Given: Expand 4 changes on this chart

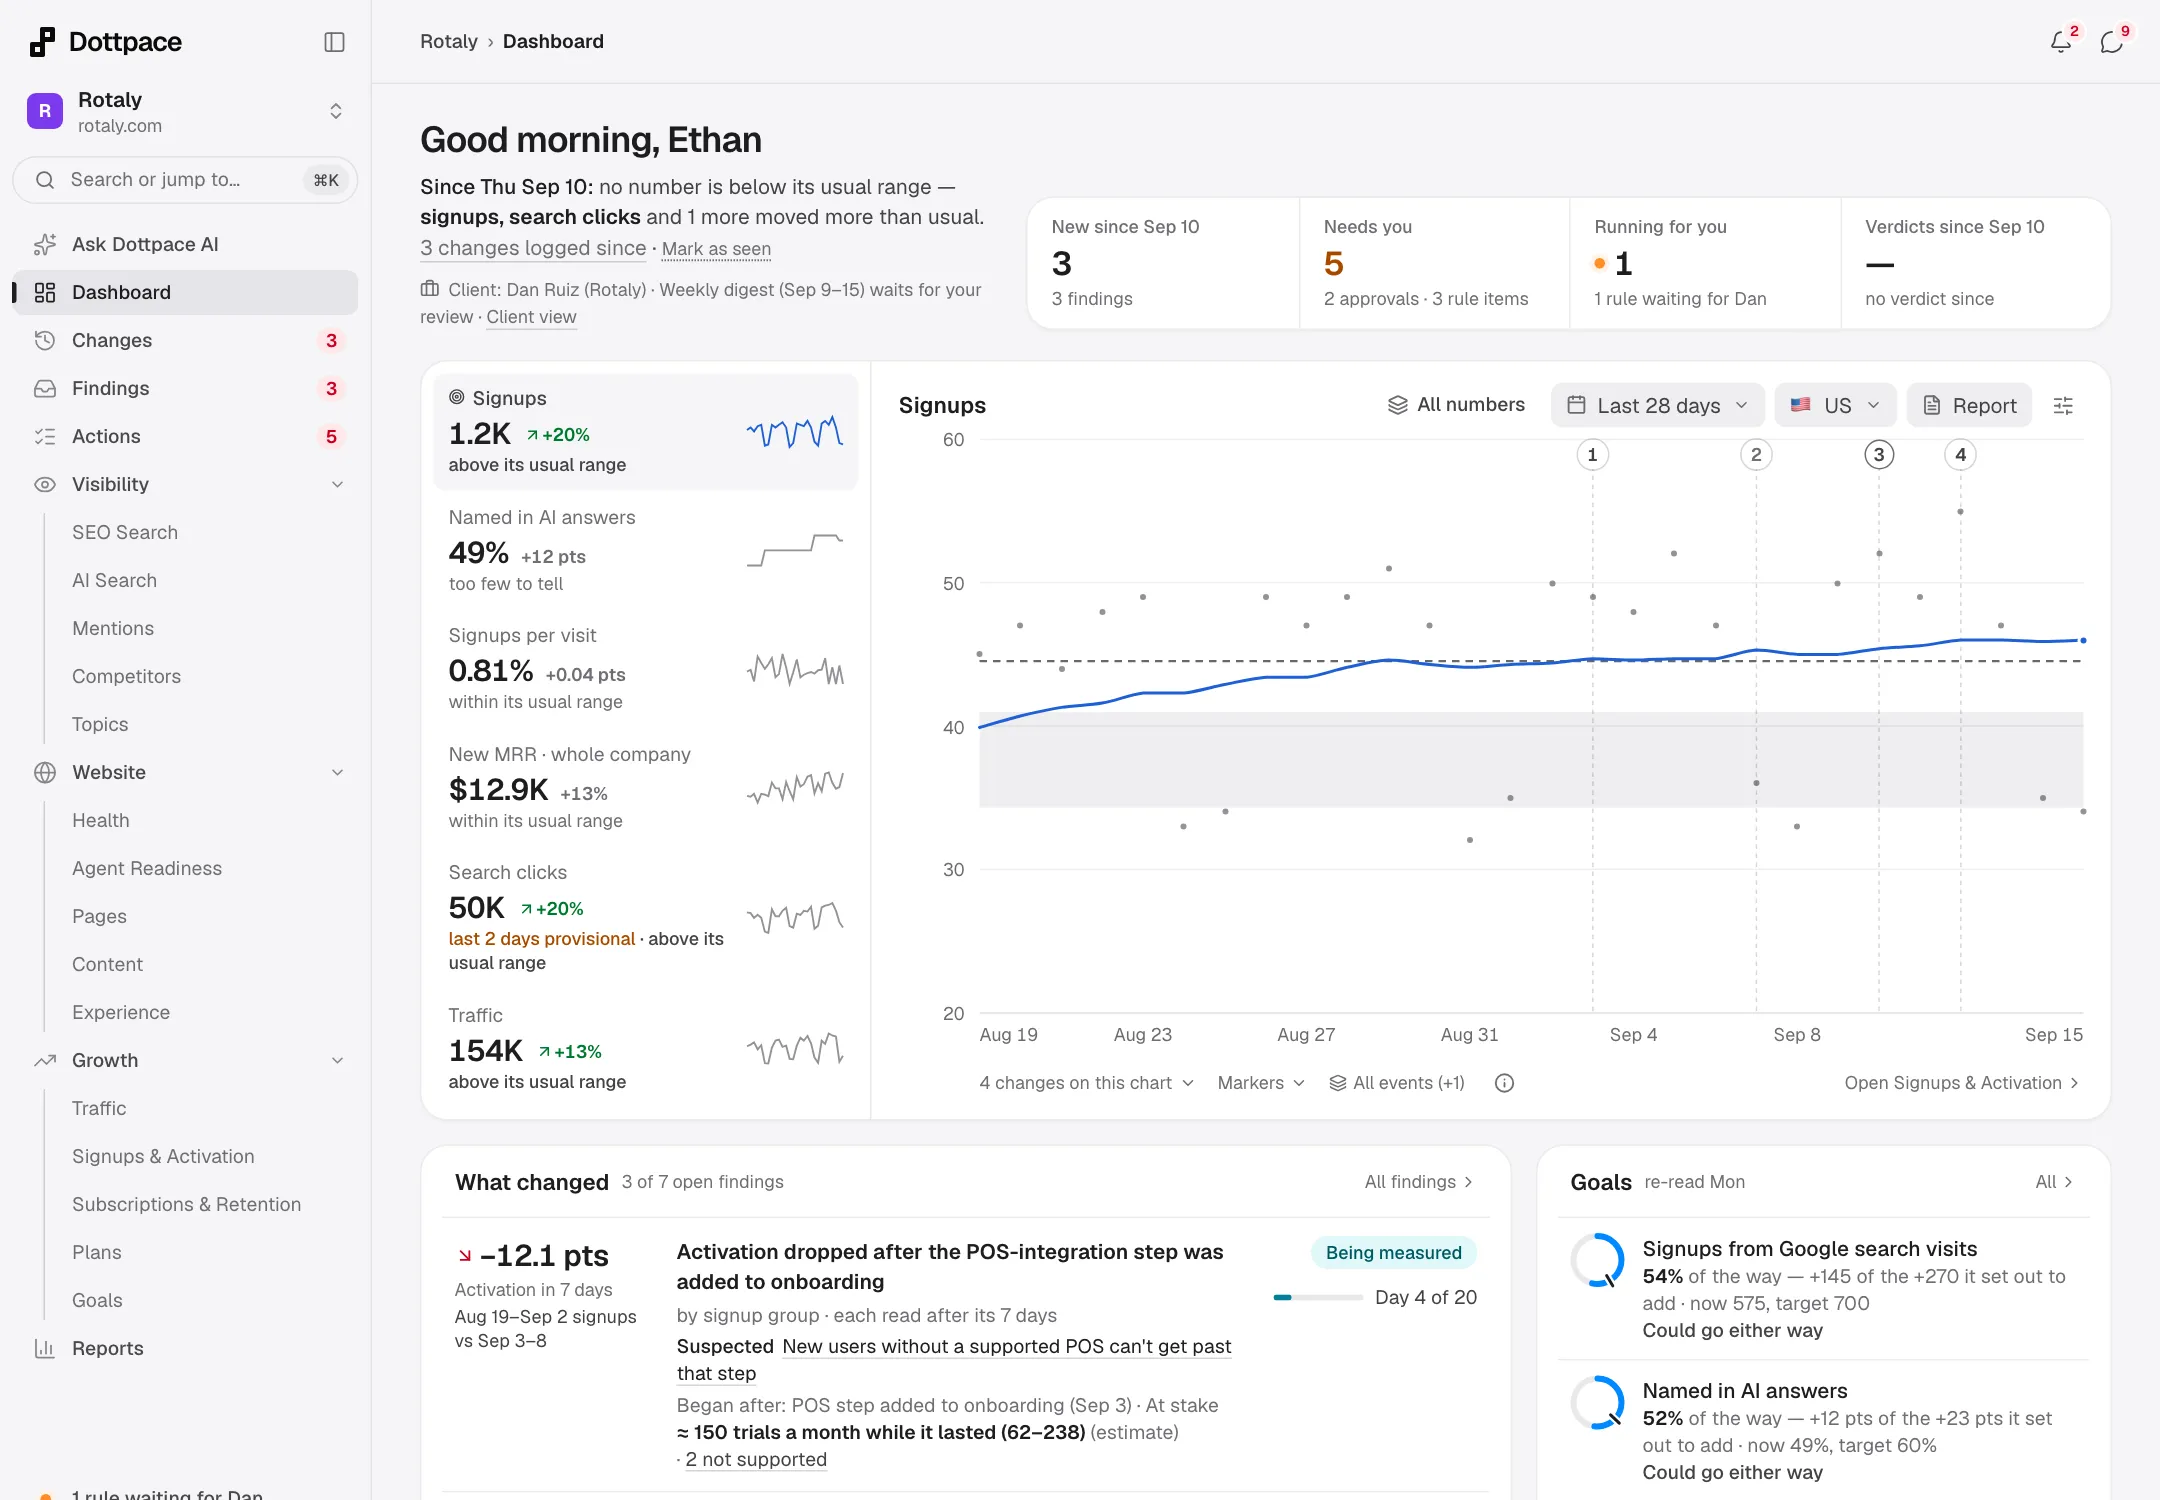Looking at the screenshot, I should [1086, 1084].
